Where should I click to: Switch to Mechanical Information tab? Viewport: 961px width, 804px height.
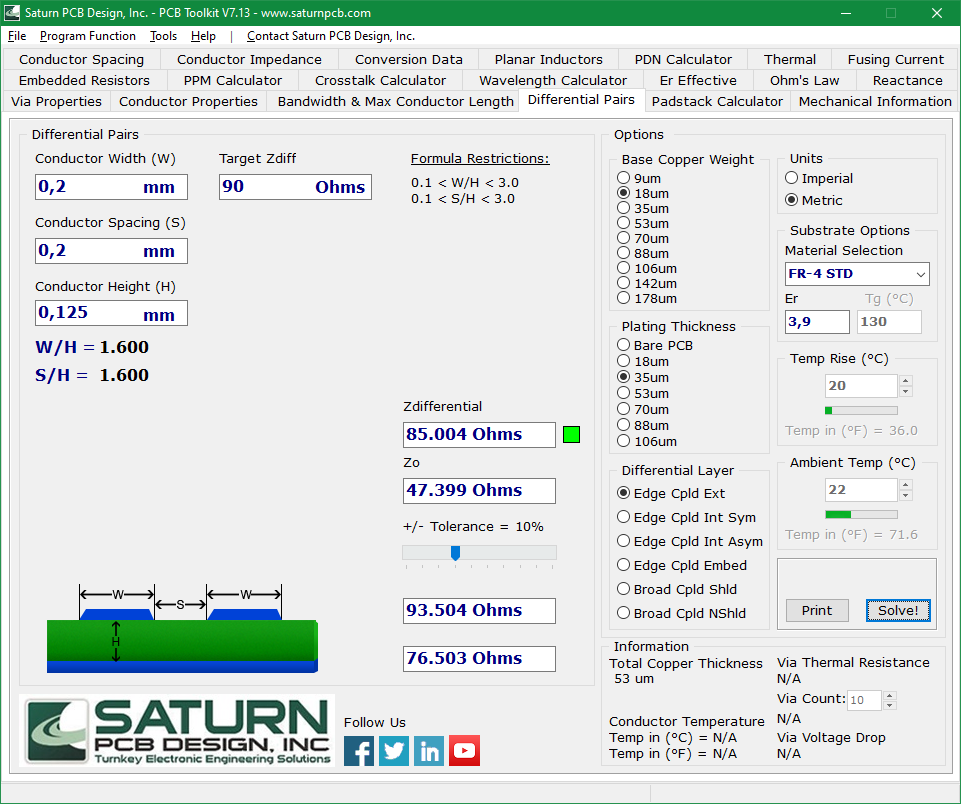point(875,101)
